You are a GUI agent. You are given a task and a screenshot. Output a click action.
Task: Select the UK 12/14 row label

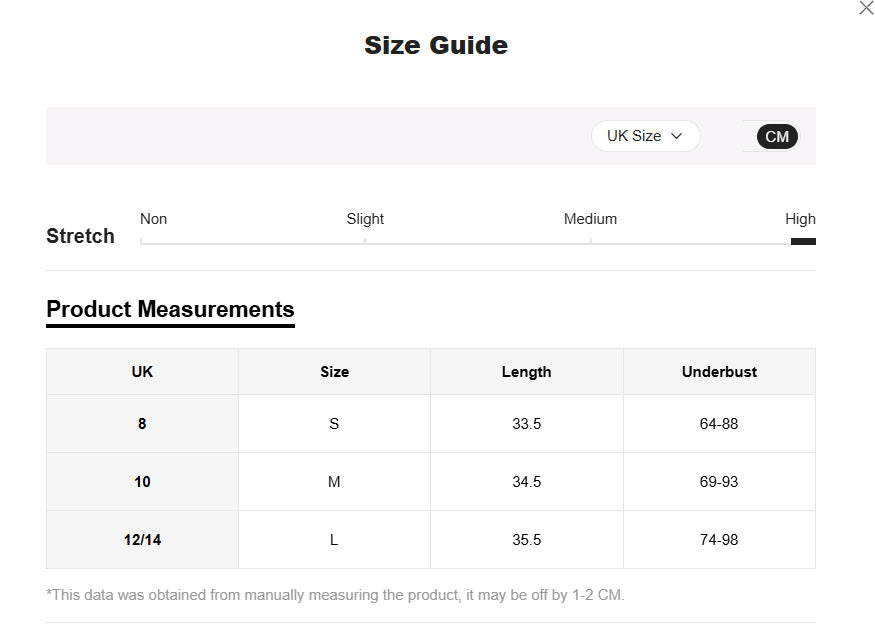click(x=142, y=540)
